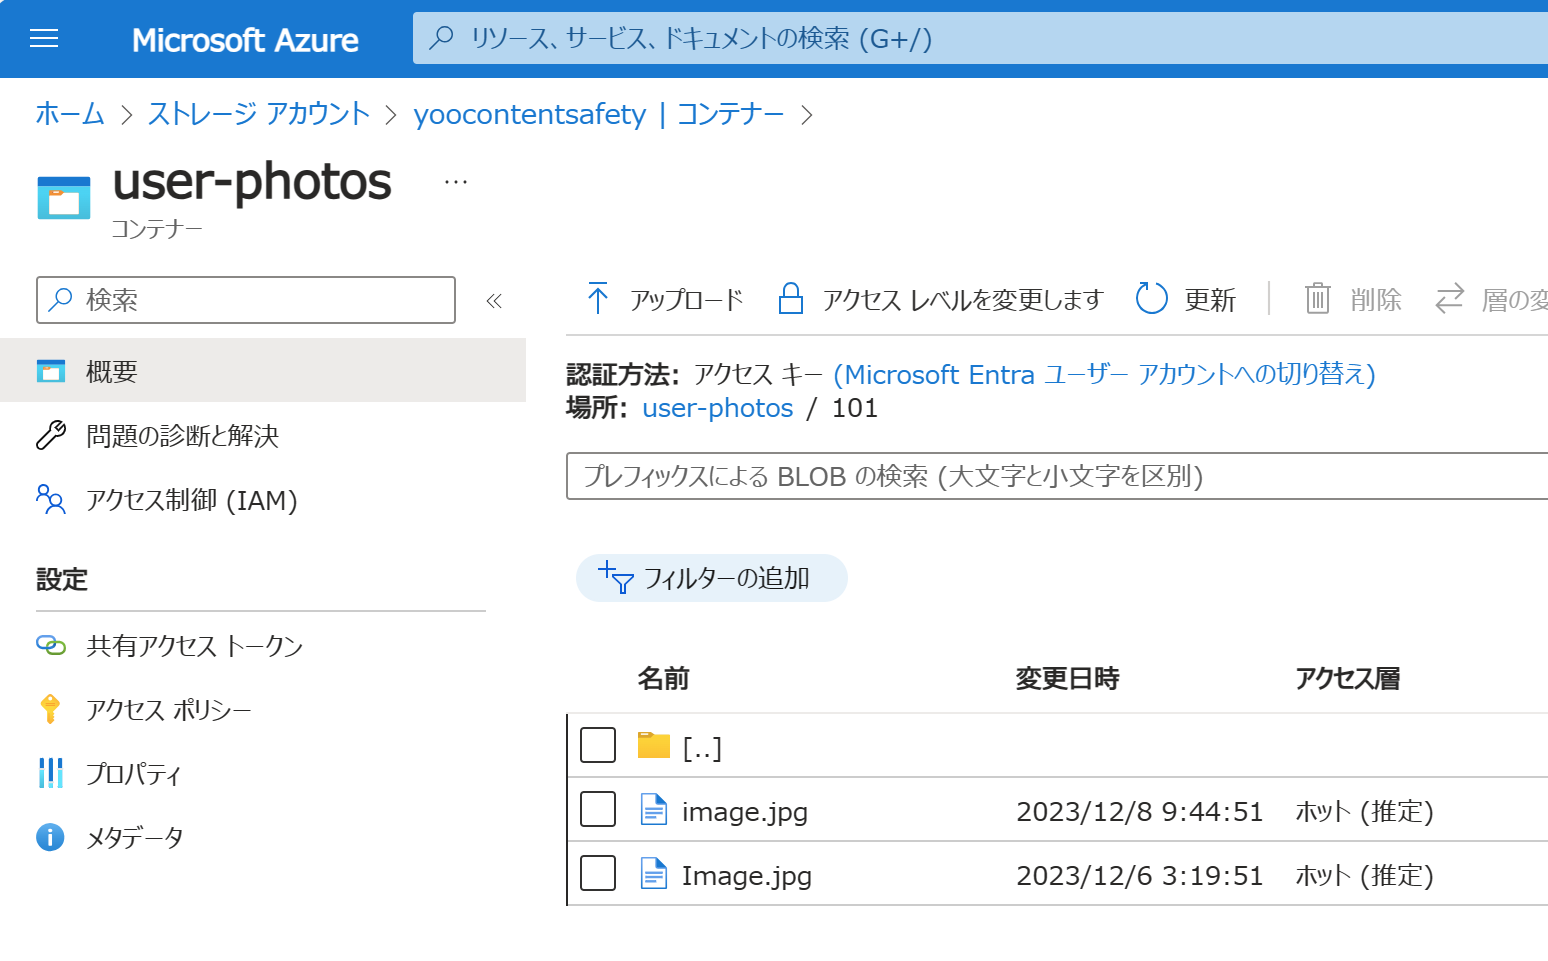
Task: Click the Microsoft Azure logo text
Action: (x=245, y=40)
